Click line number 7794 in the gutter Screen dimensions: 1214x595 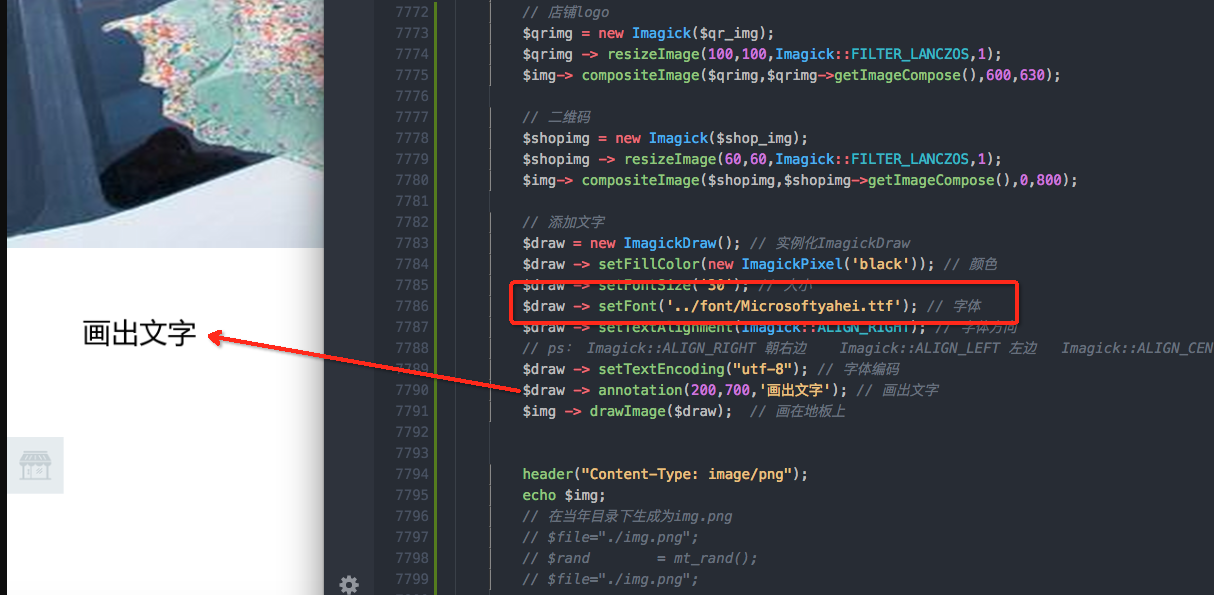[x=413, y=475]
